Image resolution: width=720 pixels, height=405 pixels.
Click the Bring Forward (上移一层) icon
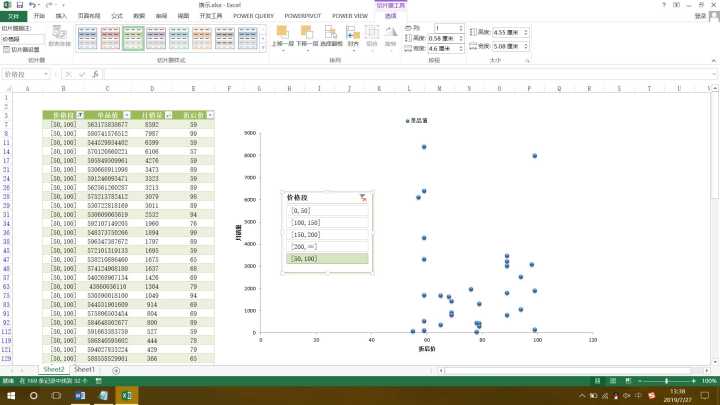click(282, 35)
